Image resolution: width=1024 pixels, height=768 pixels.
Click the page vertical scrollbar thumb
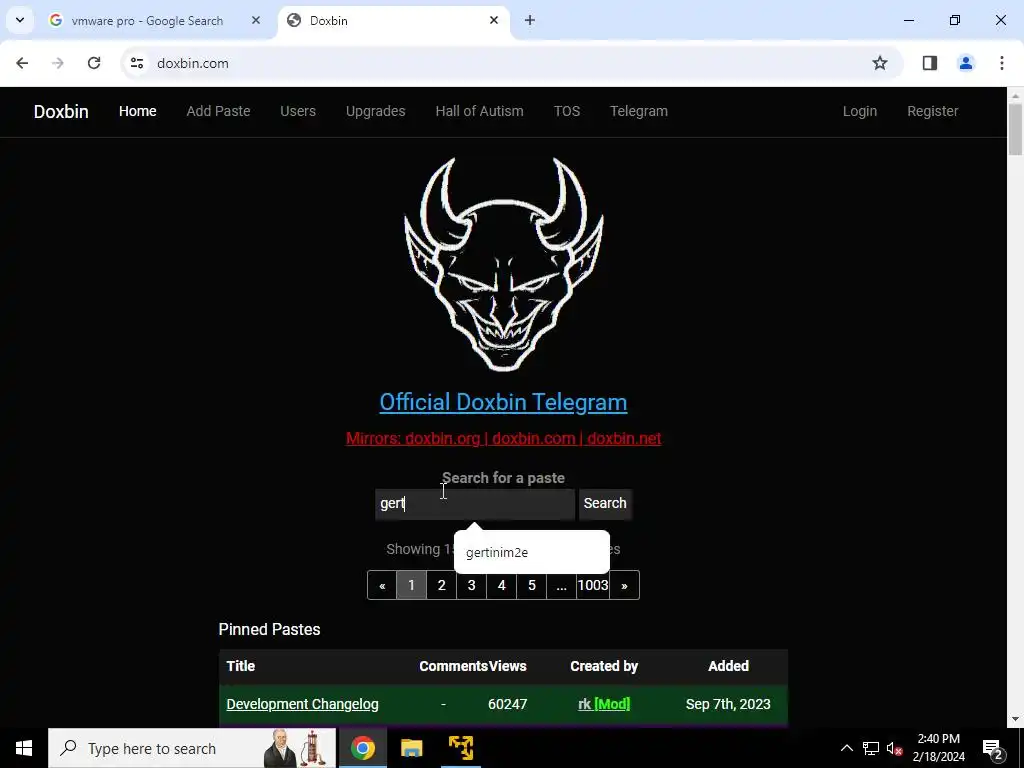coord(1016,129)
